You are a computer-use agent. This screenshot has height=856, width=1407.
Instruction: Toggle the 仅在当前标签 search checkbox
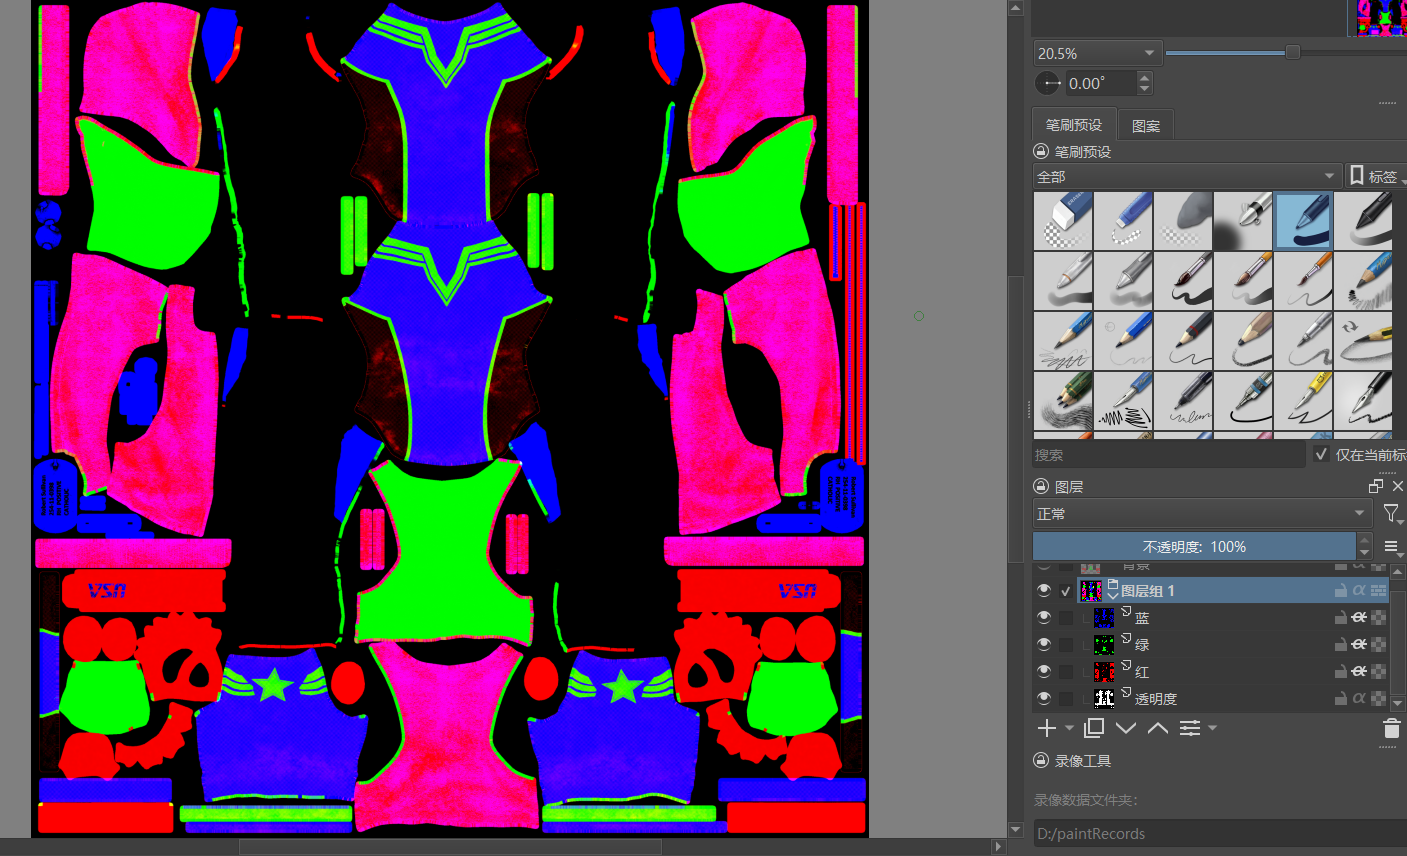(x=1322, y=454)
